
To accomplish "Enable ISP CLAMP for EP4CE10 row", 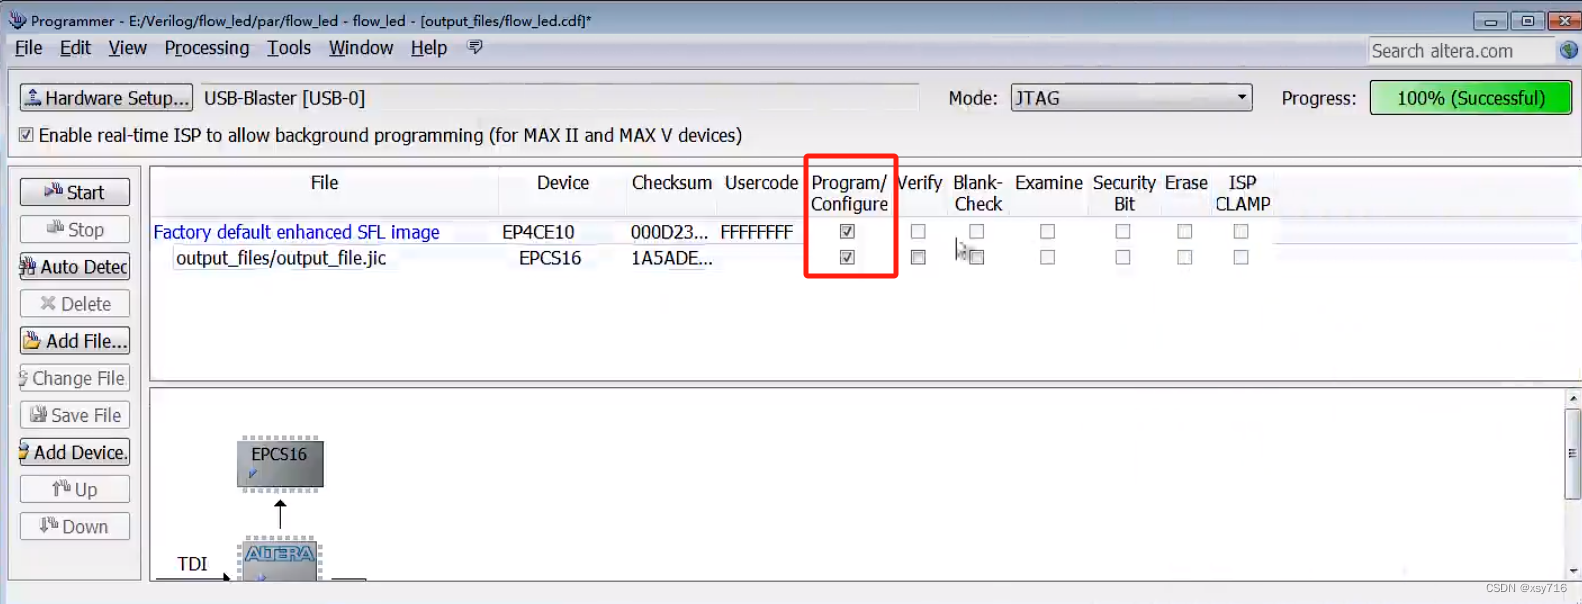I will pyautogui.click(x=1241, y=231).
